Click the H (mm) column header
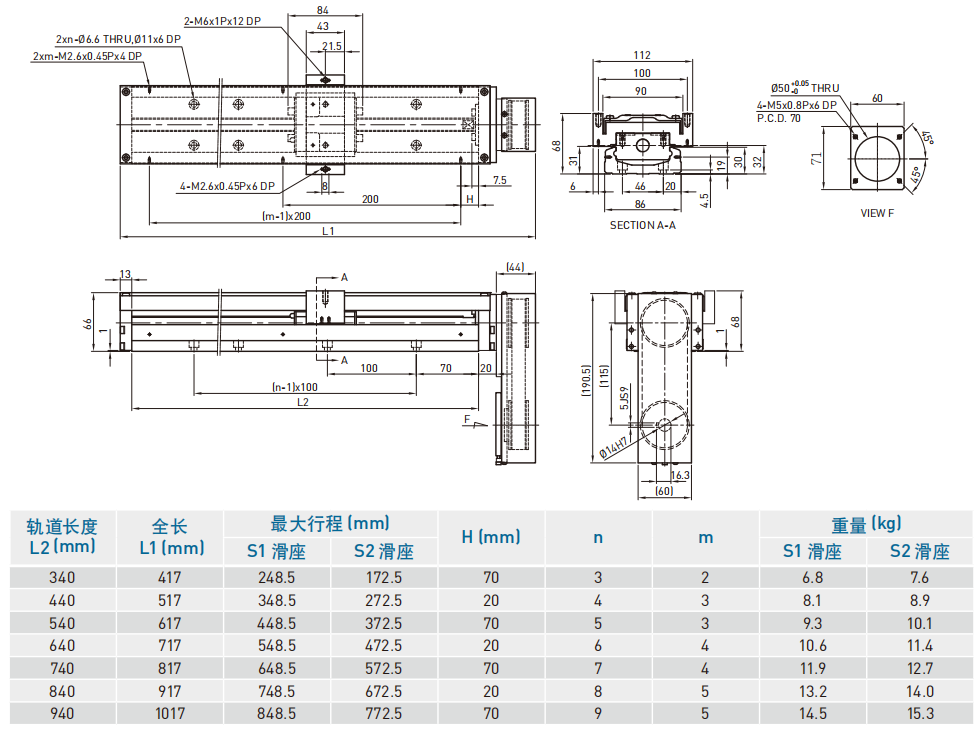The image size is (978, 729). 490,537
